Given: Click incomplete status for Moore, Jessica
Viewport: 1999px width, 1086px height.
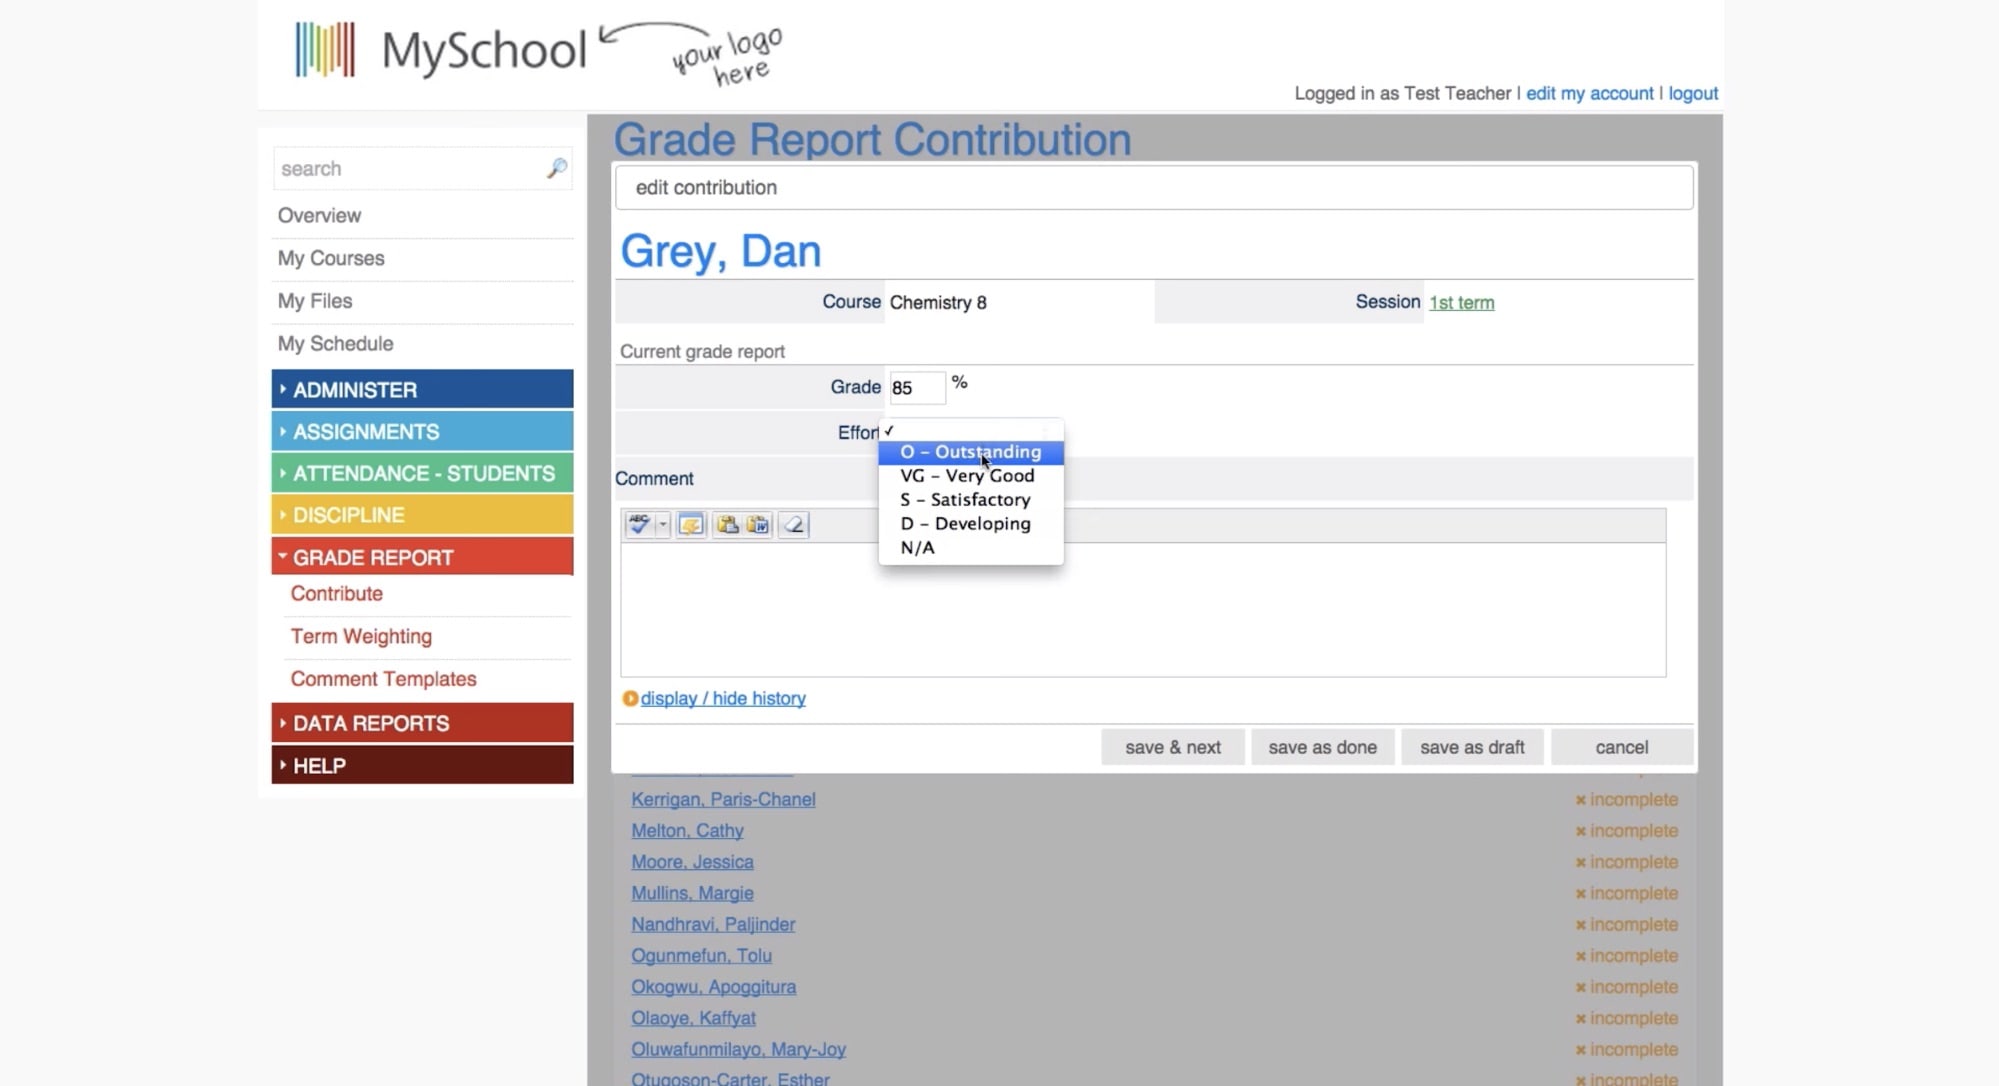Looking at the screenshot, I should [1626, 862].
